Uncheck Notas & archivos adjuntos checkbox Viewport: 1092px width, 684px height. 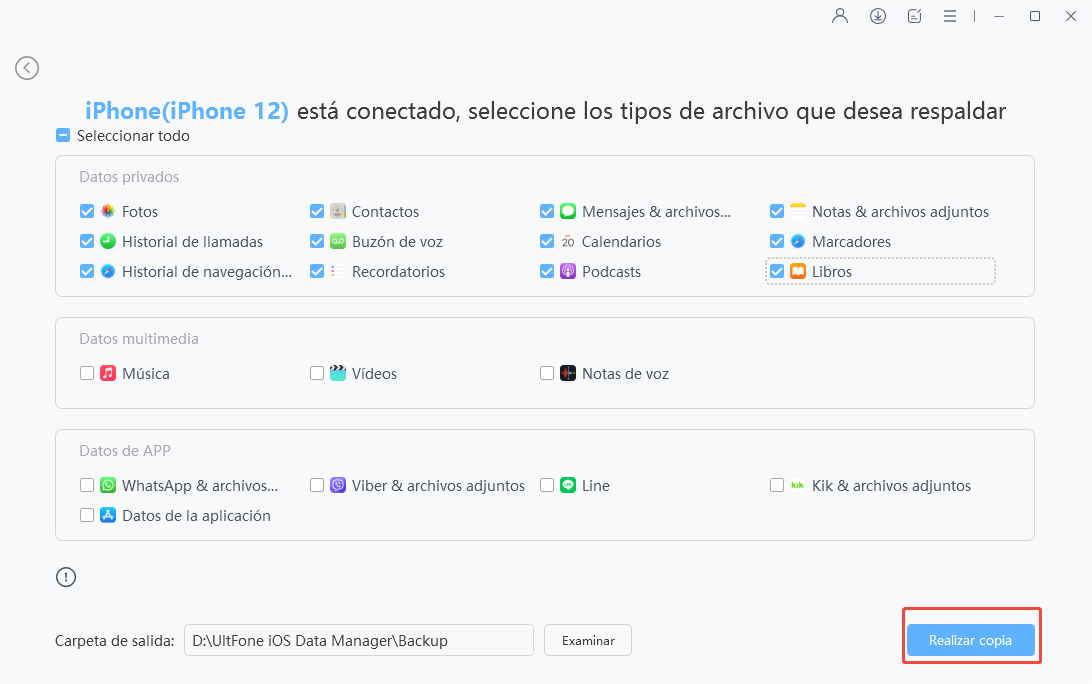pyautogui.click(x=777, y=211)
